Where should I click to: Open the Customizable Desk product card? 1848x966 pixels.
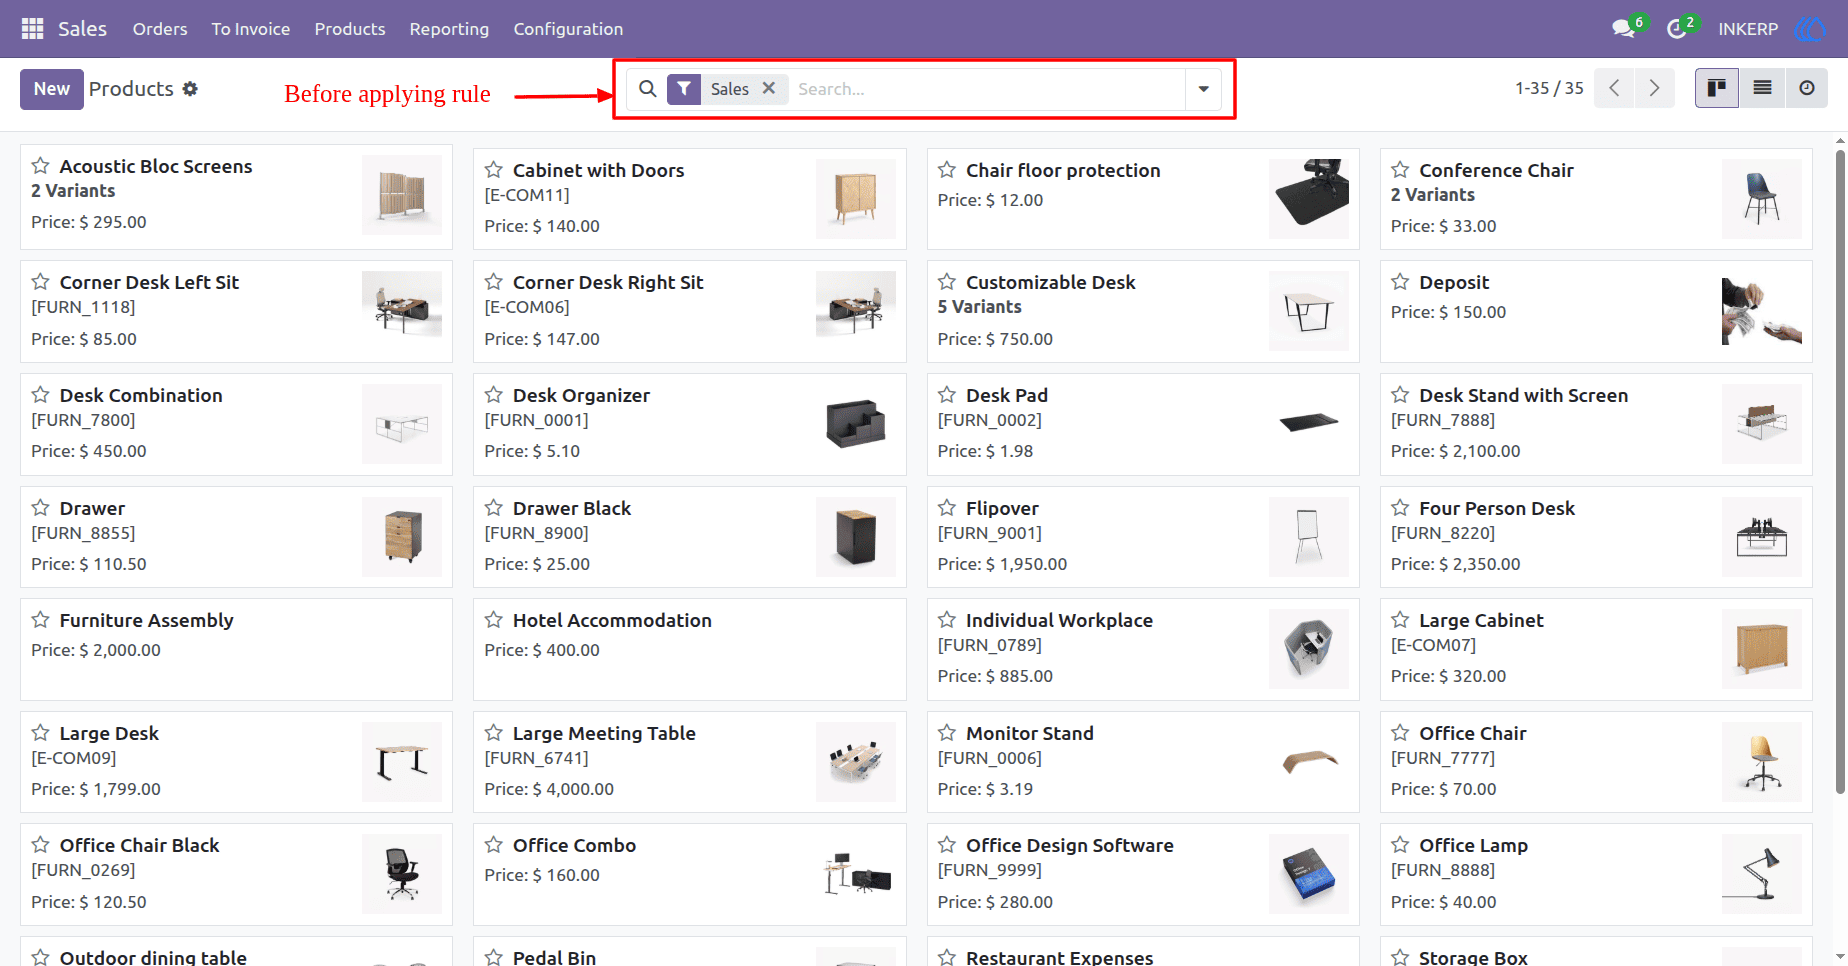pos(1143,311)
